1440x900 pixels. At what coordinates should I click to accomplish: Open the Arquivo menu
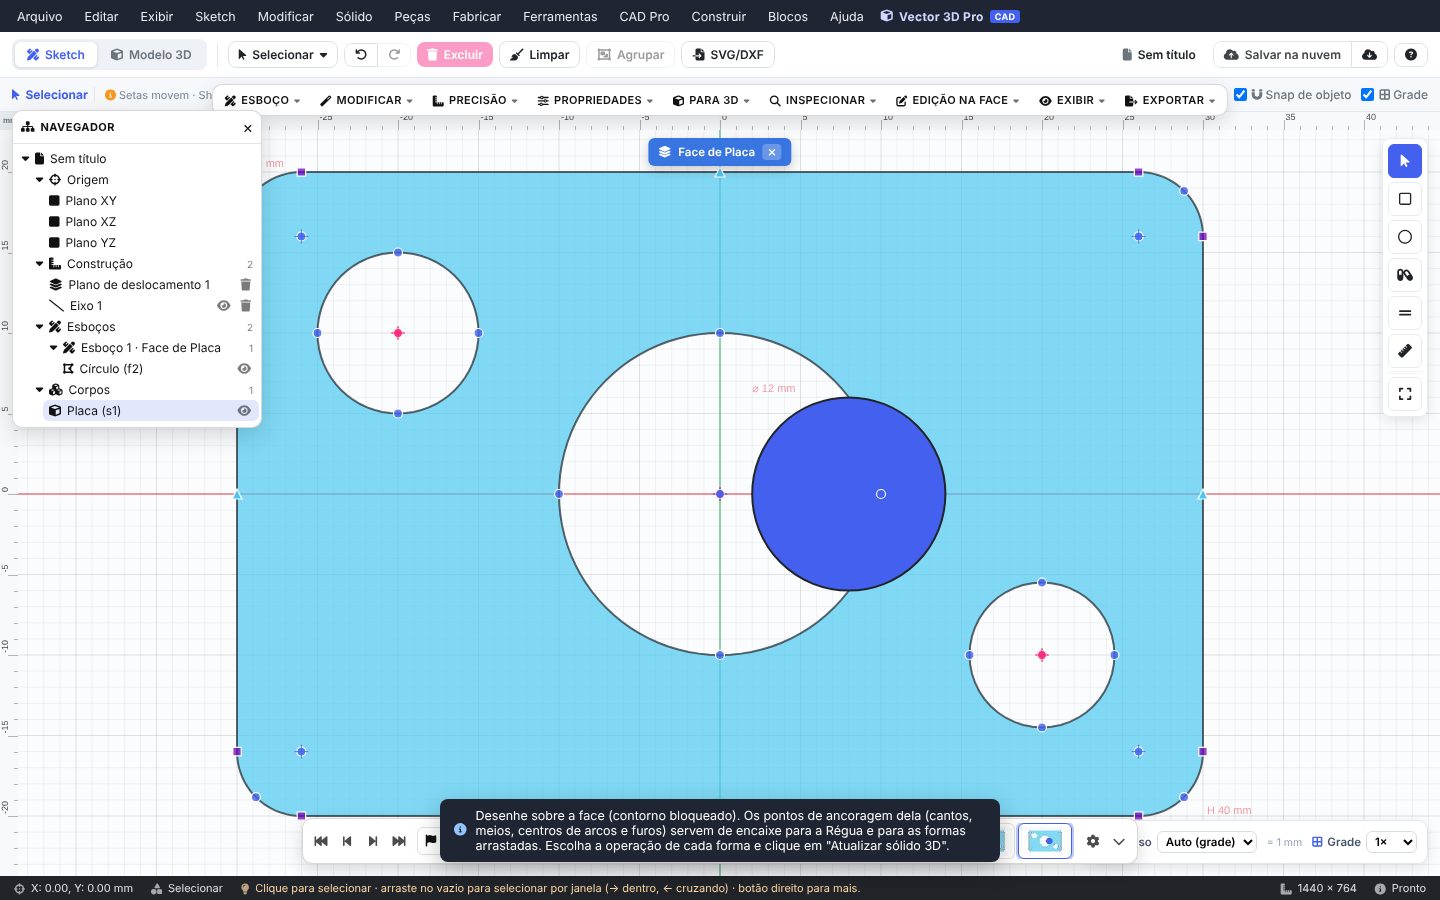tap(40, 16)
